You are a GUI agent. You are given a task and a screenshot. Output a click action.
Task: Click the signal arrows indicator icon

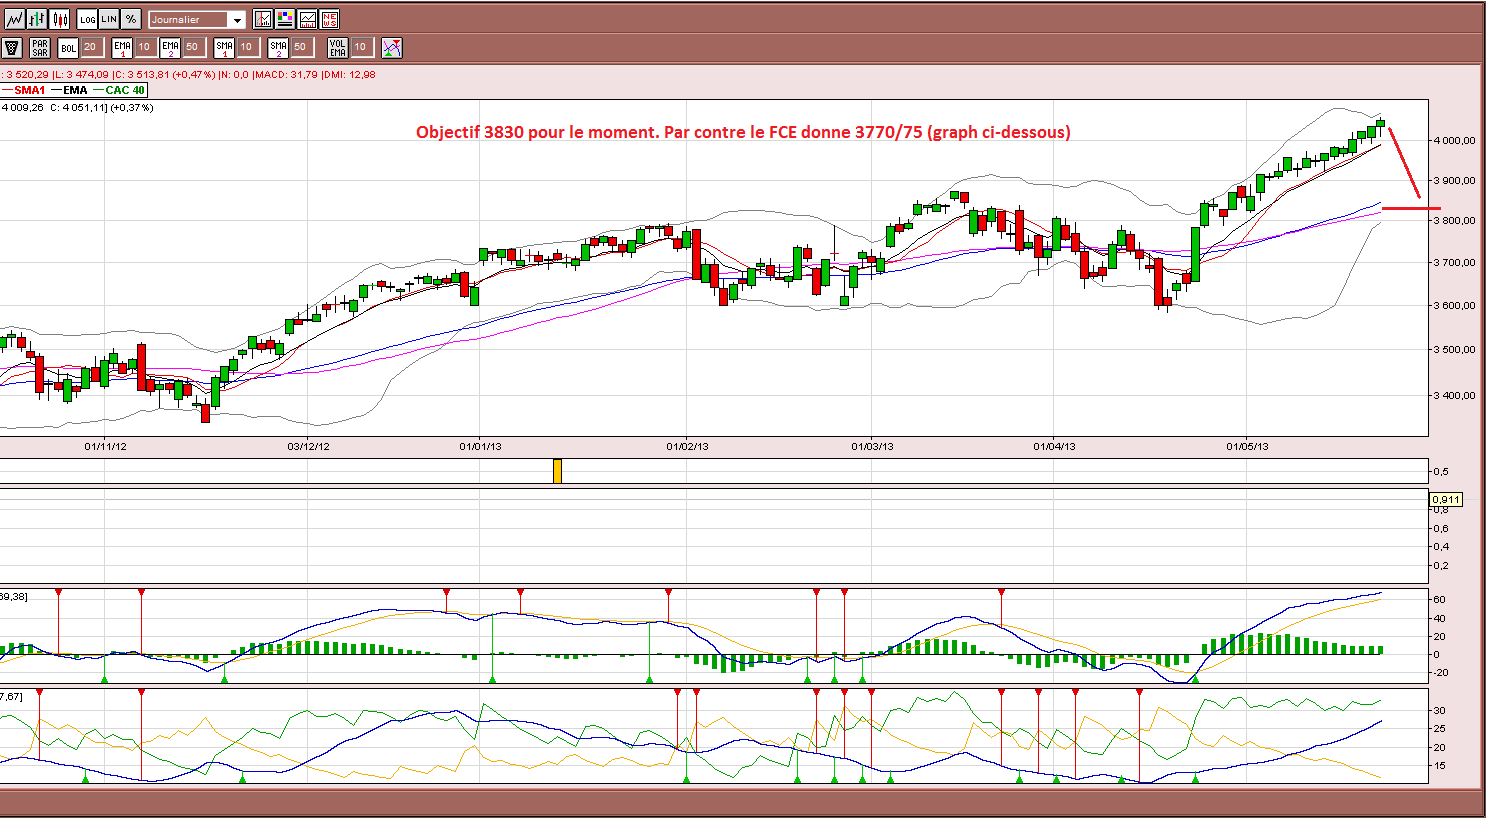coord(392,48)
